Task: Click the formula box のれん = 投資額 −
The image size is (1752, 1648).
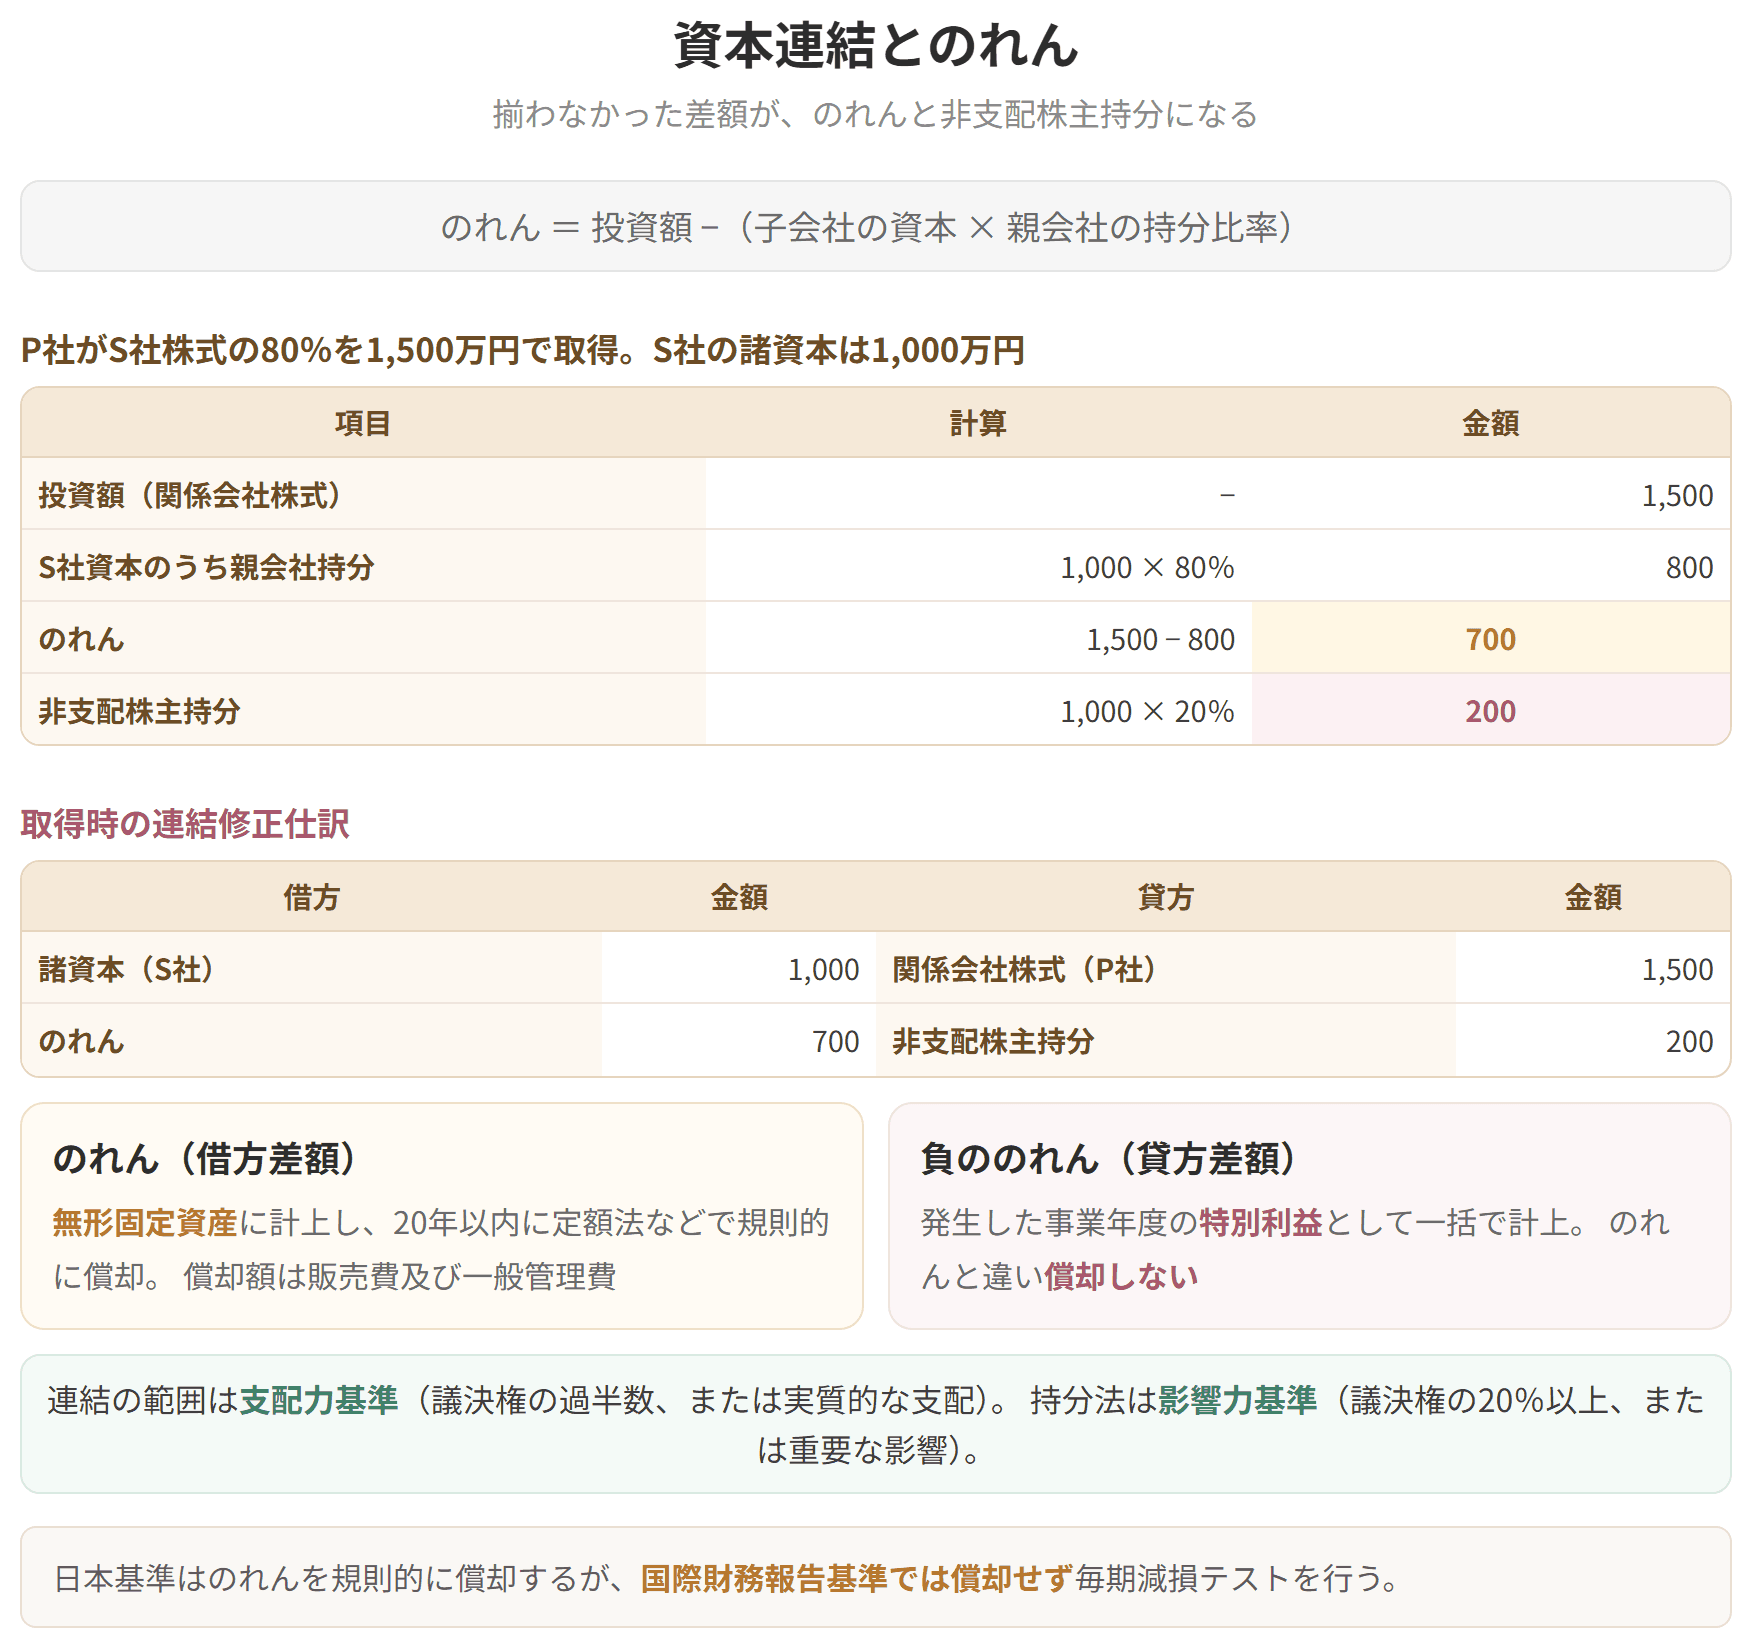Action: [876, 227]
